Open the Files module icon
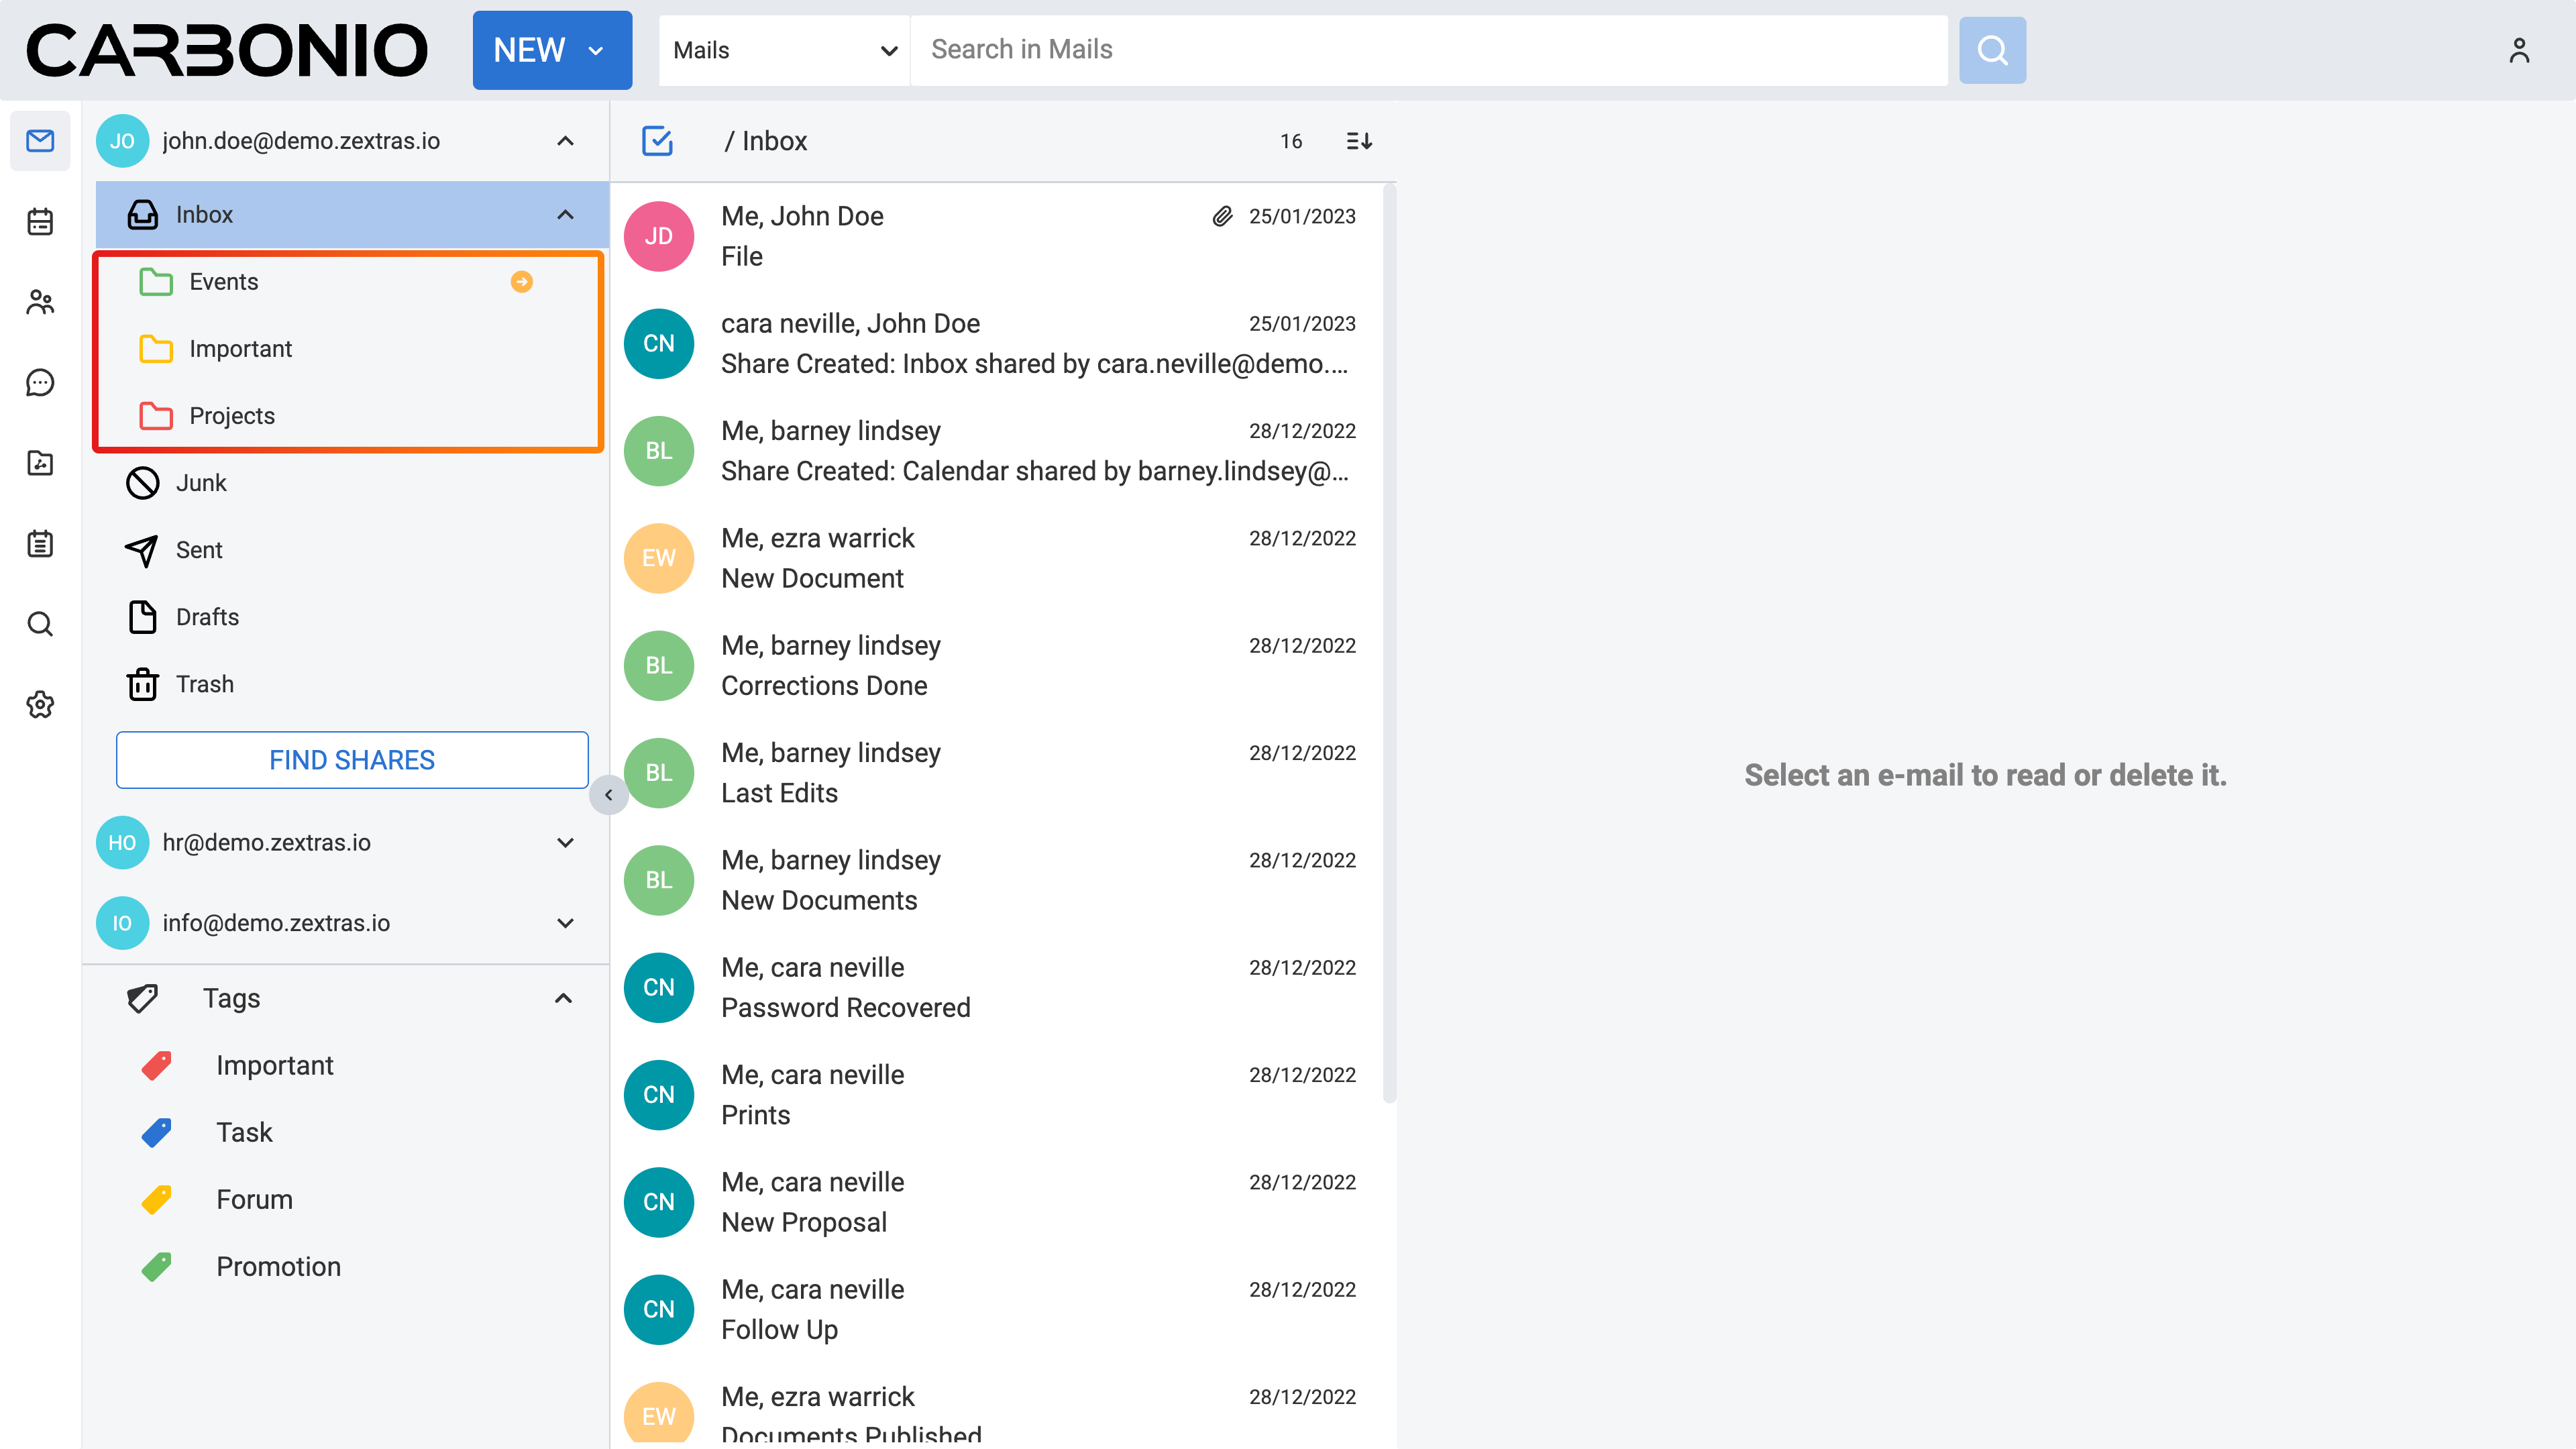 point(40,463)
